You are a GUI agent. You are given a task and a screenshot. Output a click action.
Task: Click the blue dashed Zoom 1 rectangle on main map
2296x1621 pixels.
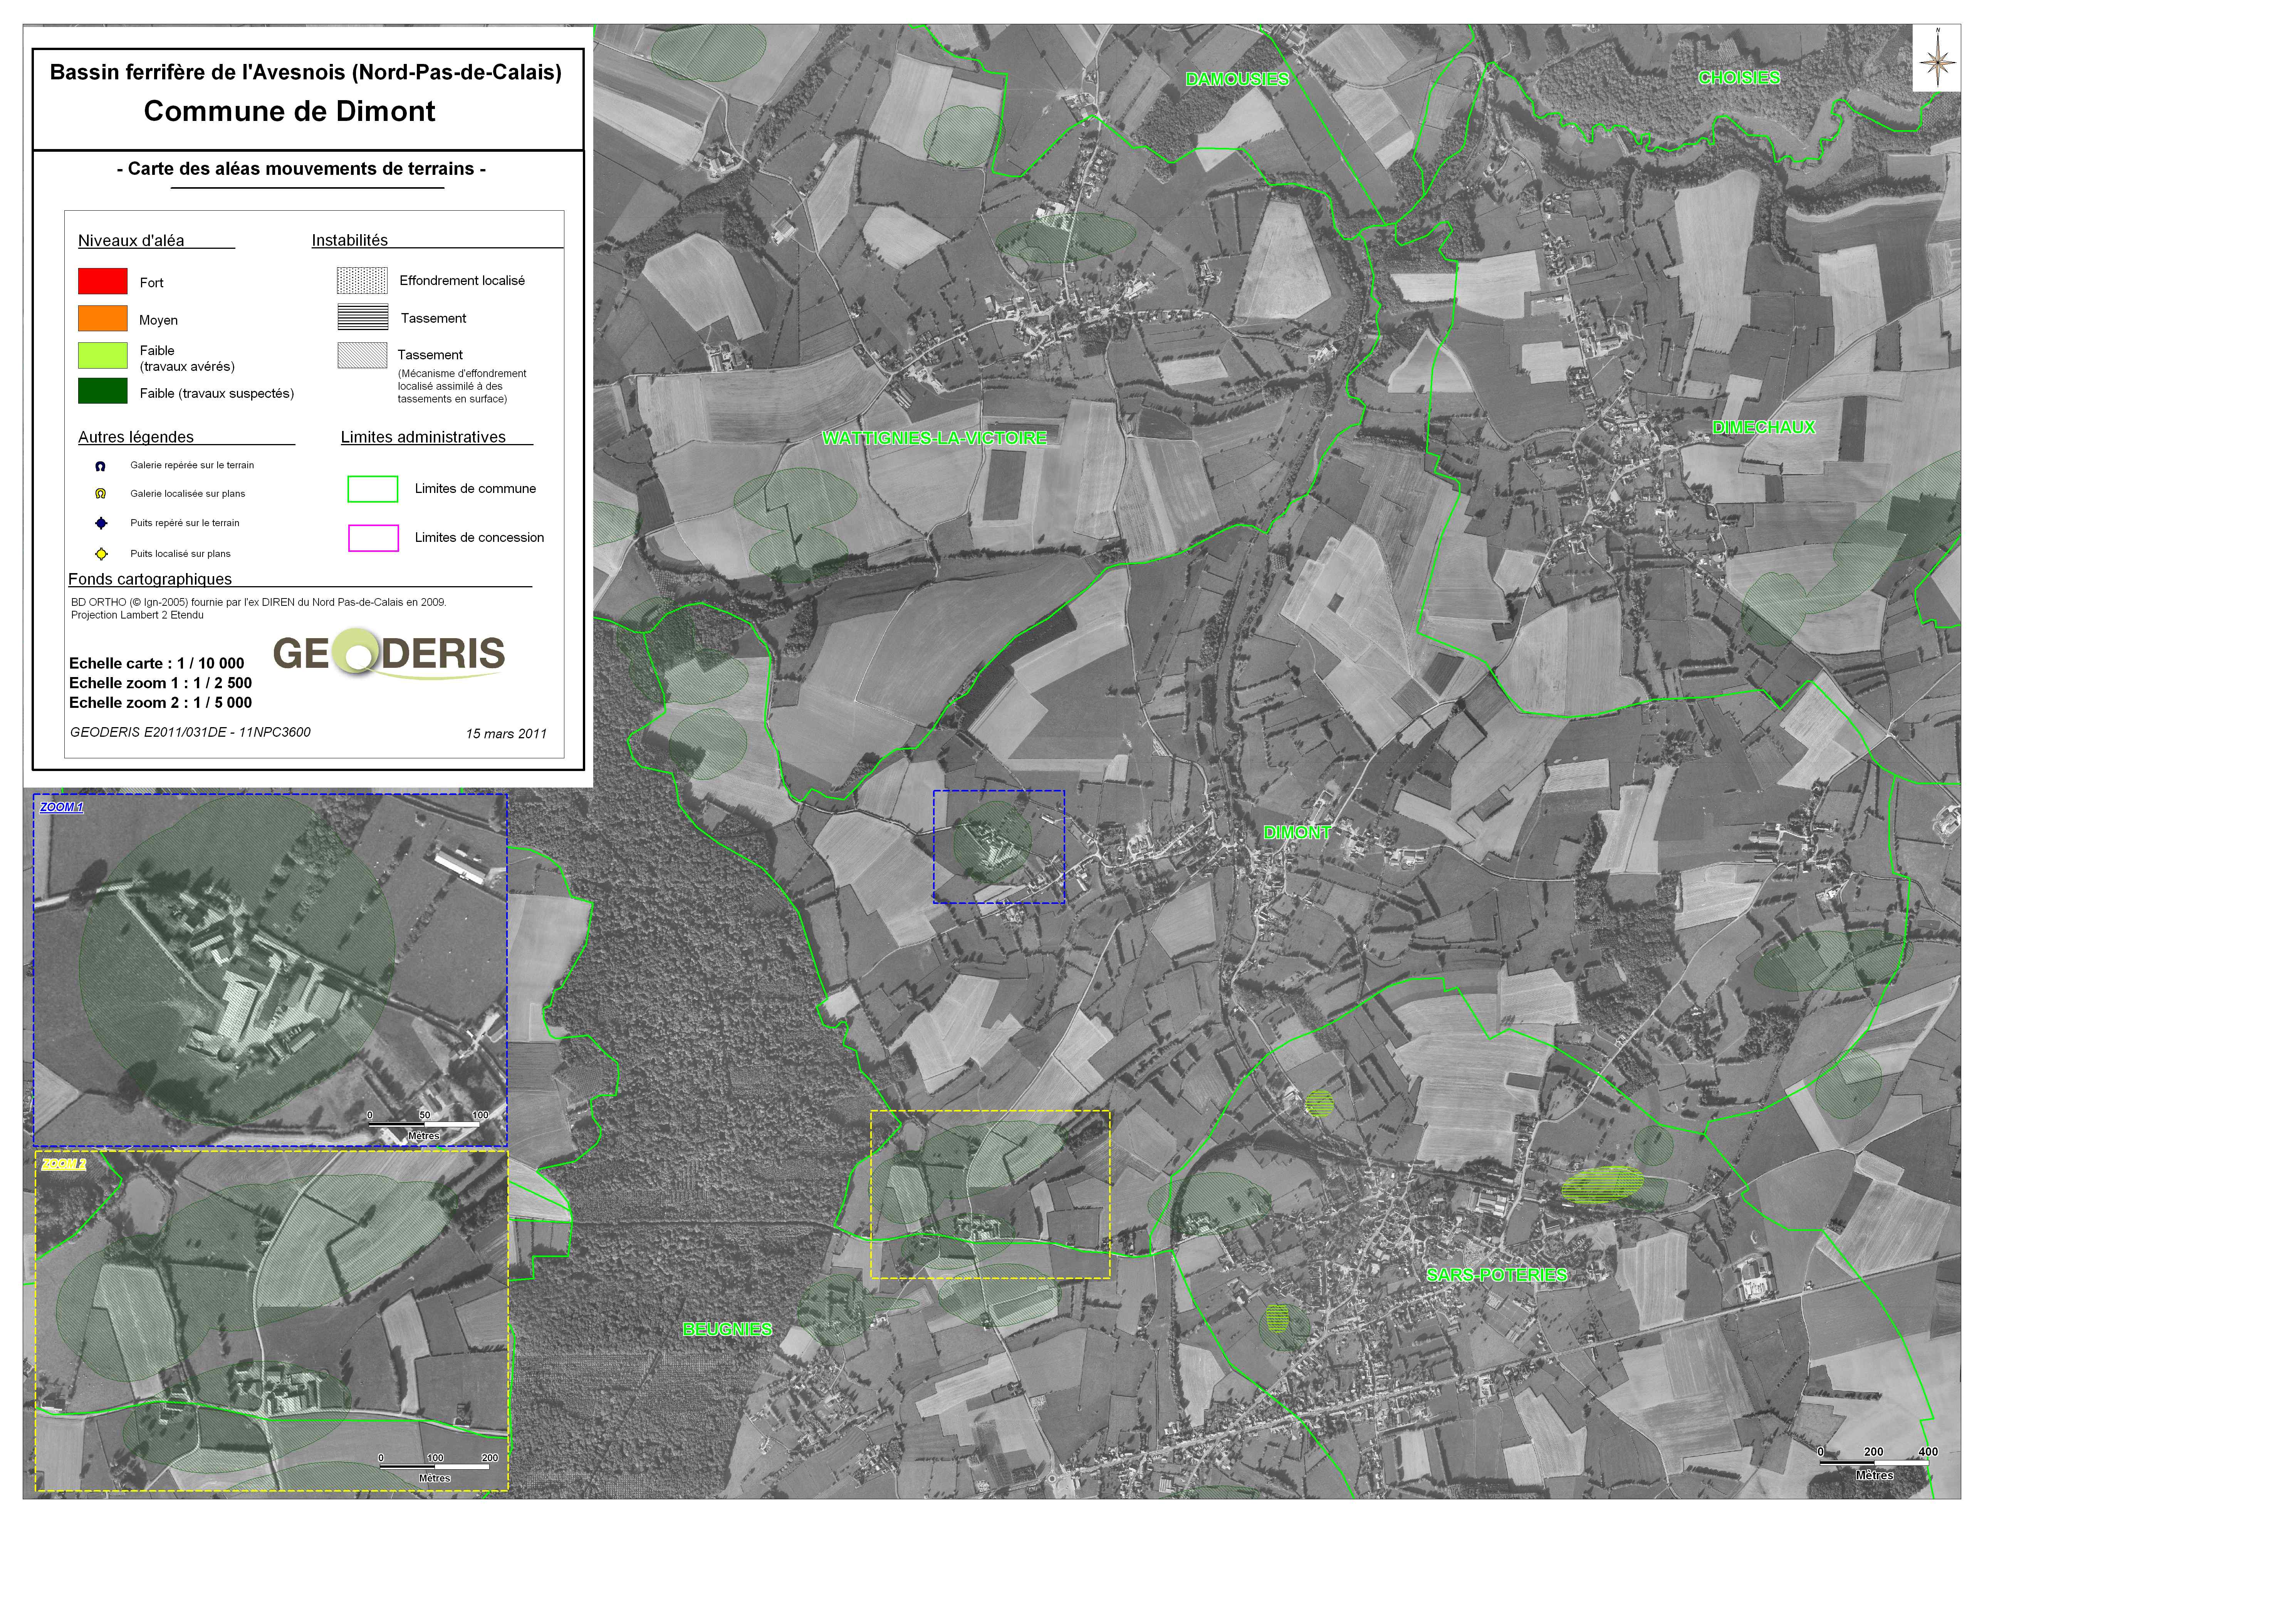coord(998,847)
